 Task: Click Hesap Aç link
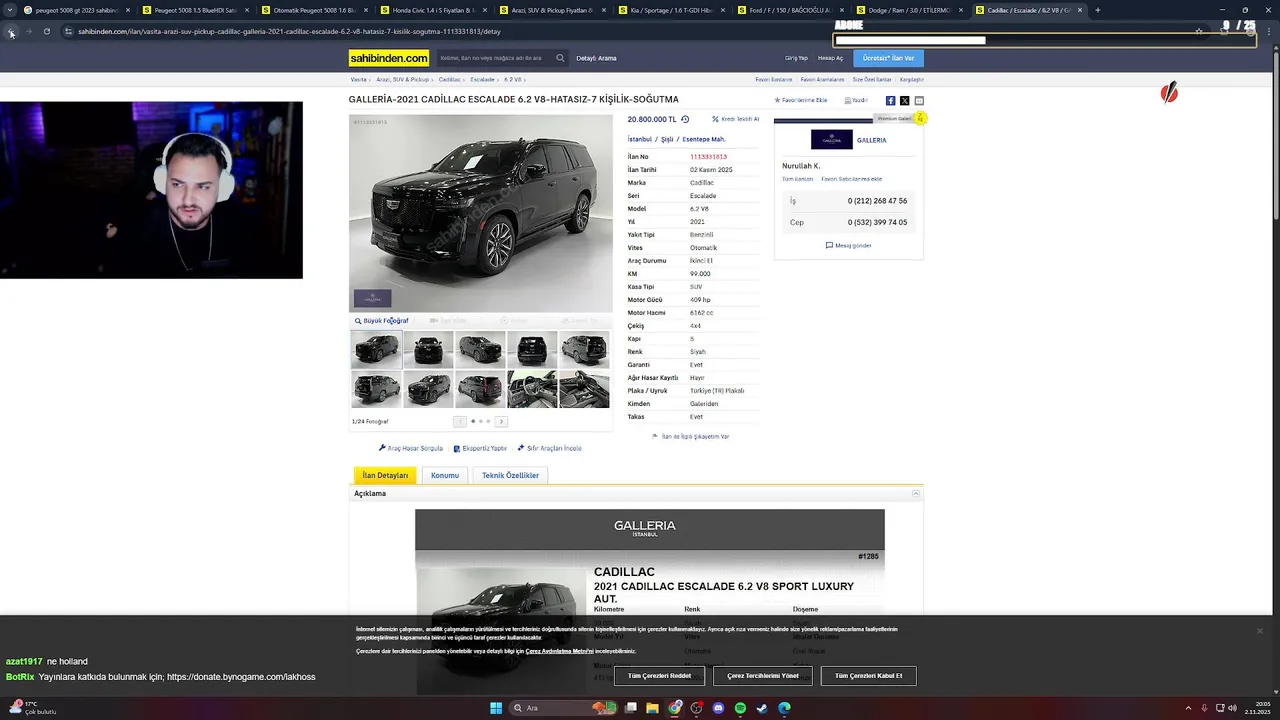[830, 58]
